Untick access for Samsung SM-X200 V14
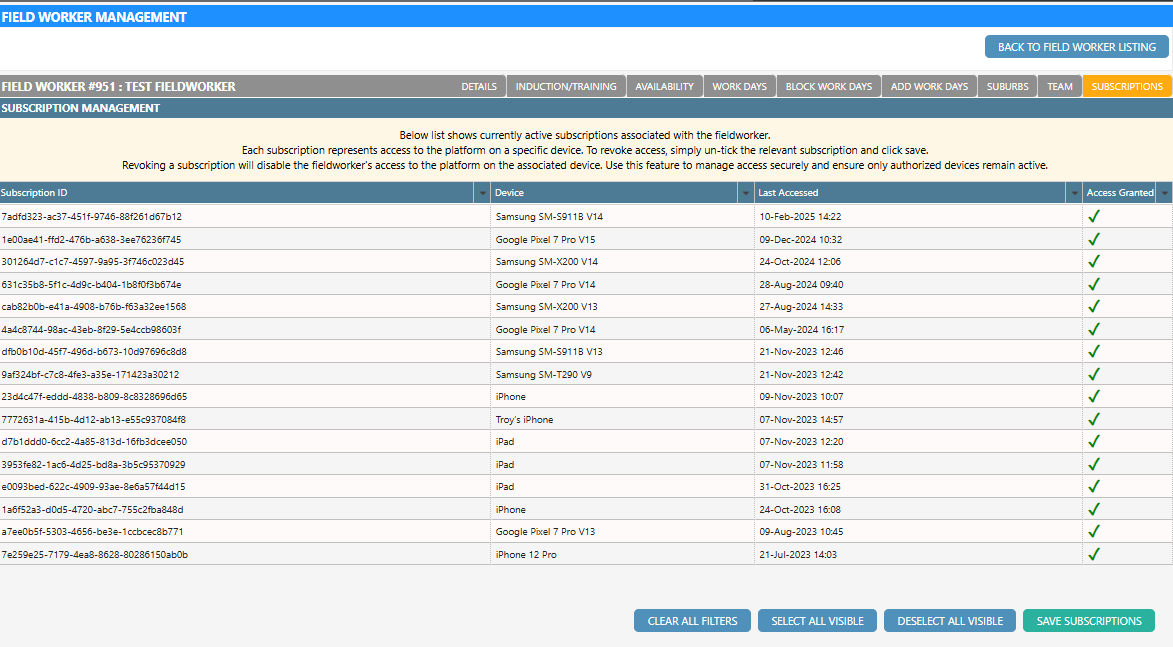The image size is (1173, 647). click(x=1093, y=261)
